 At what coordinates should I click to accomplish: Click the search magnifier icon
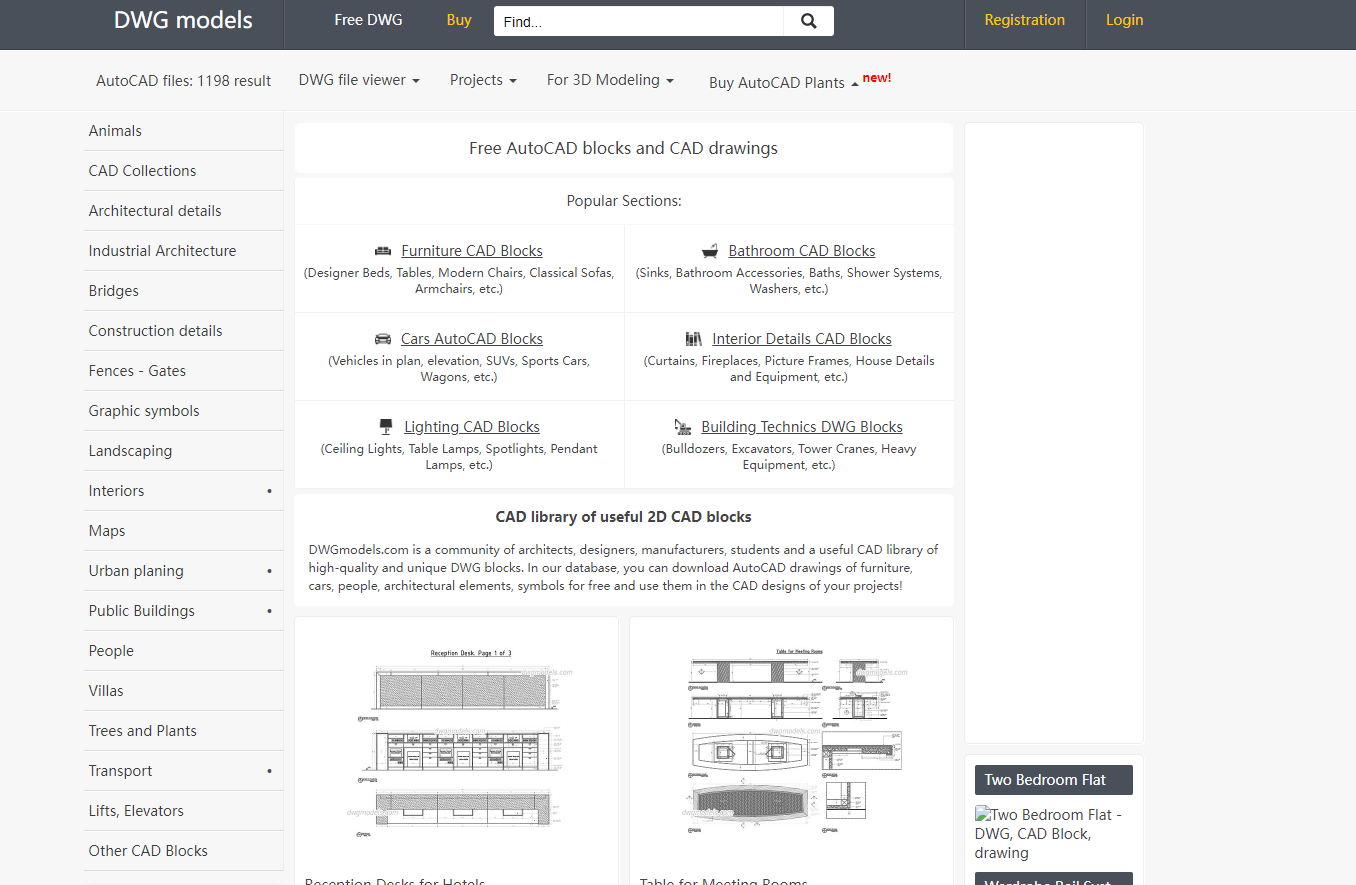807,20
